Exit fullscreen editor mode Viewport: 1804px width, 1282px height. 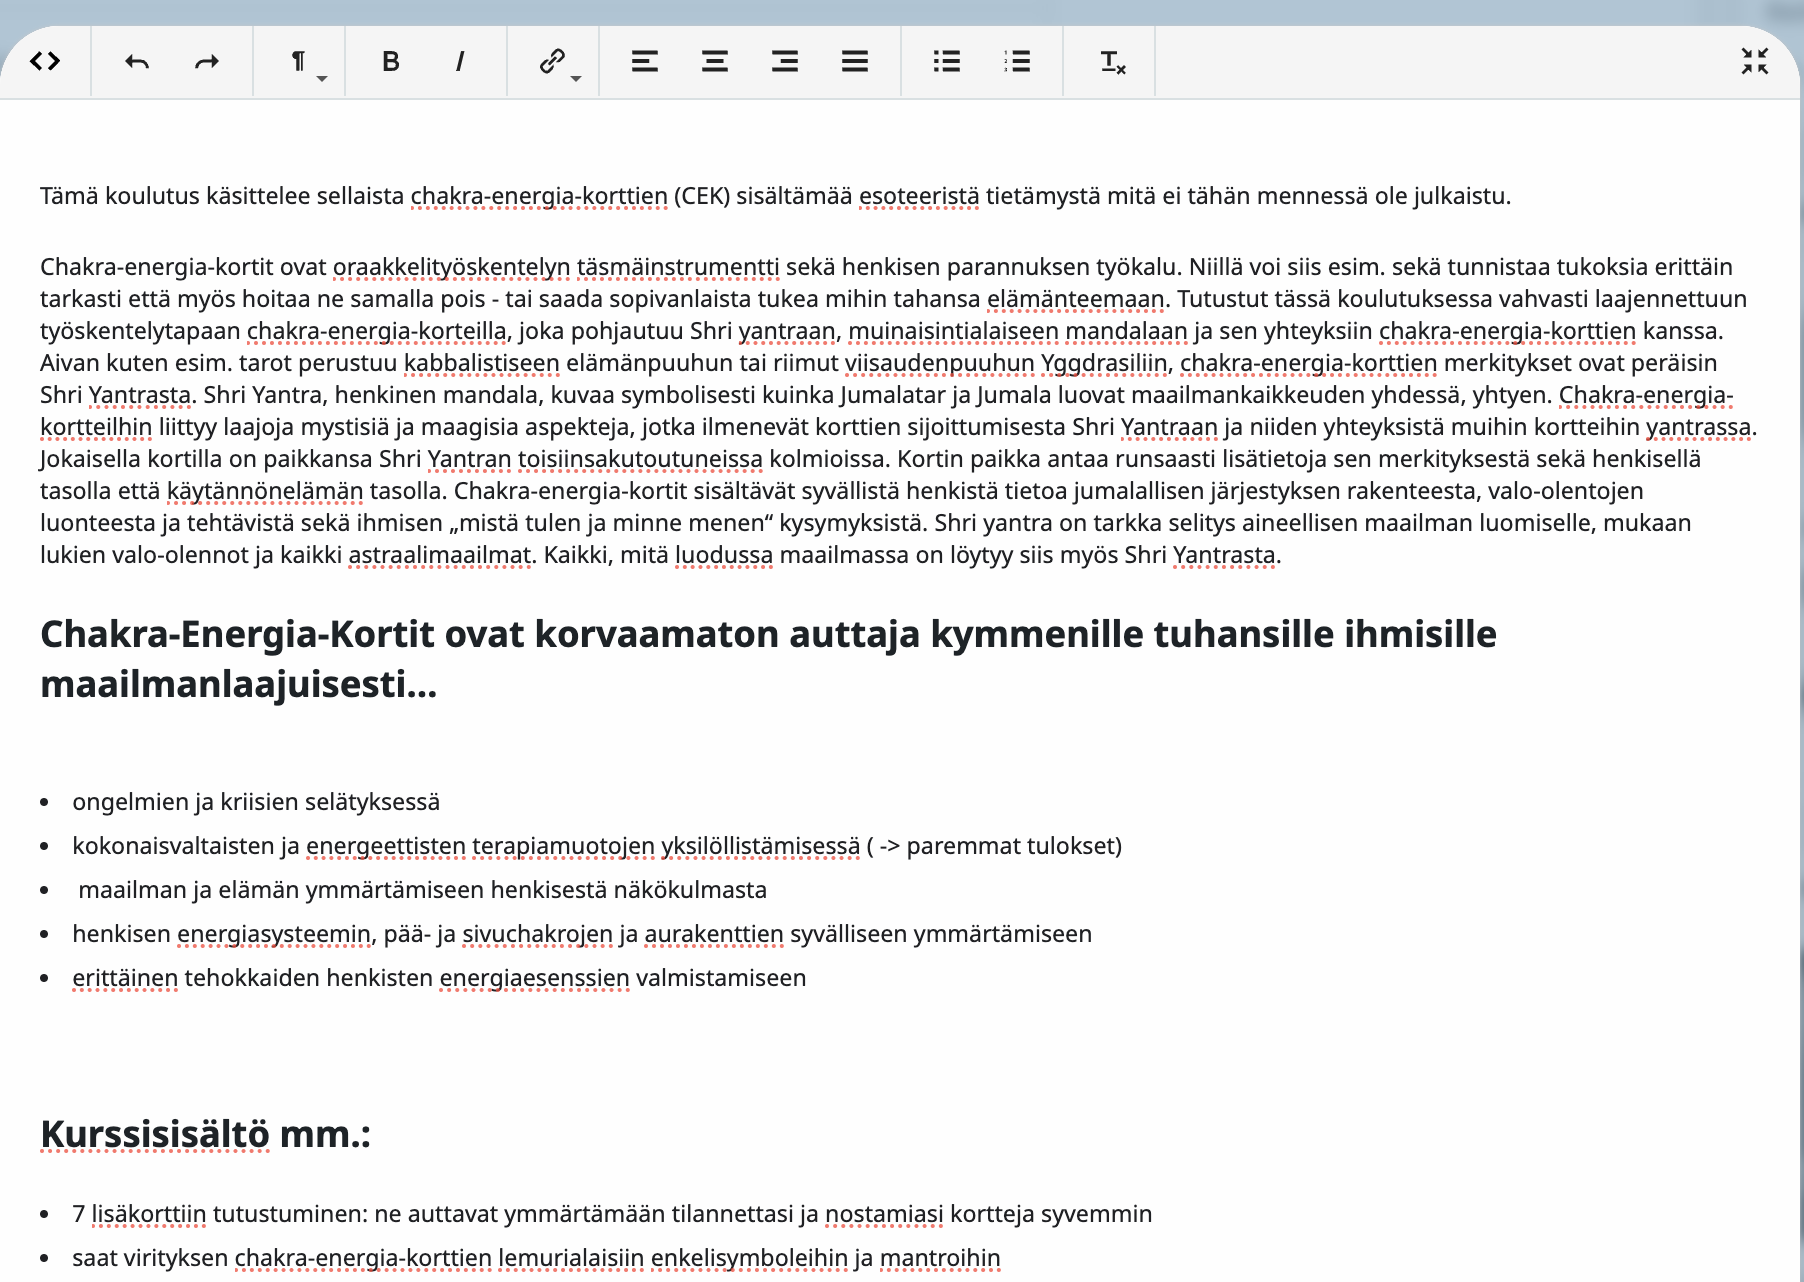point(1755,61)
